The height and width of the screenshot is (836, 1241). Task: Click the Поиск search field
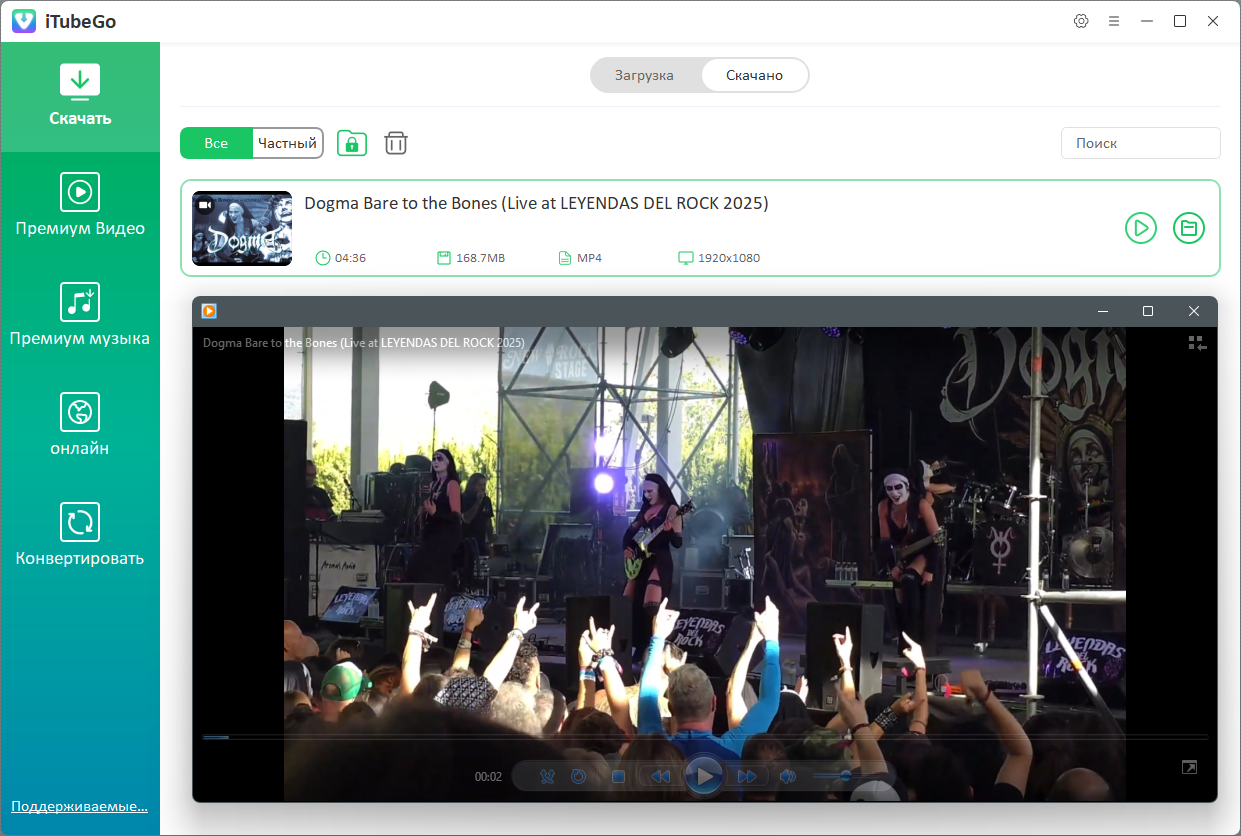1141,143
